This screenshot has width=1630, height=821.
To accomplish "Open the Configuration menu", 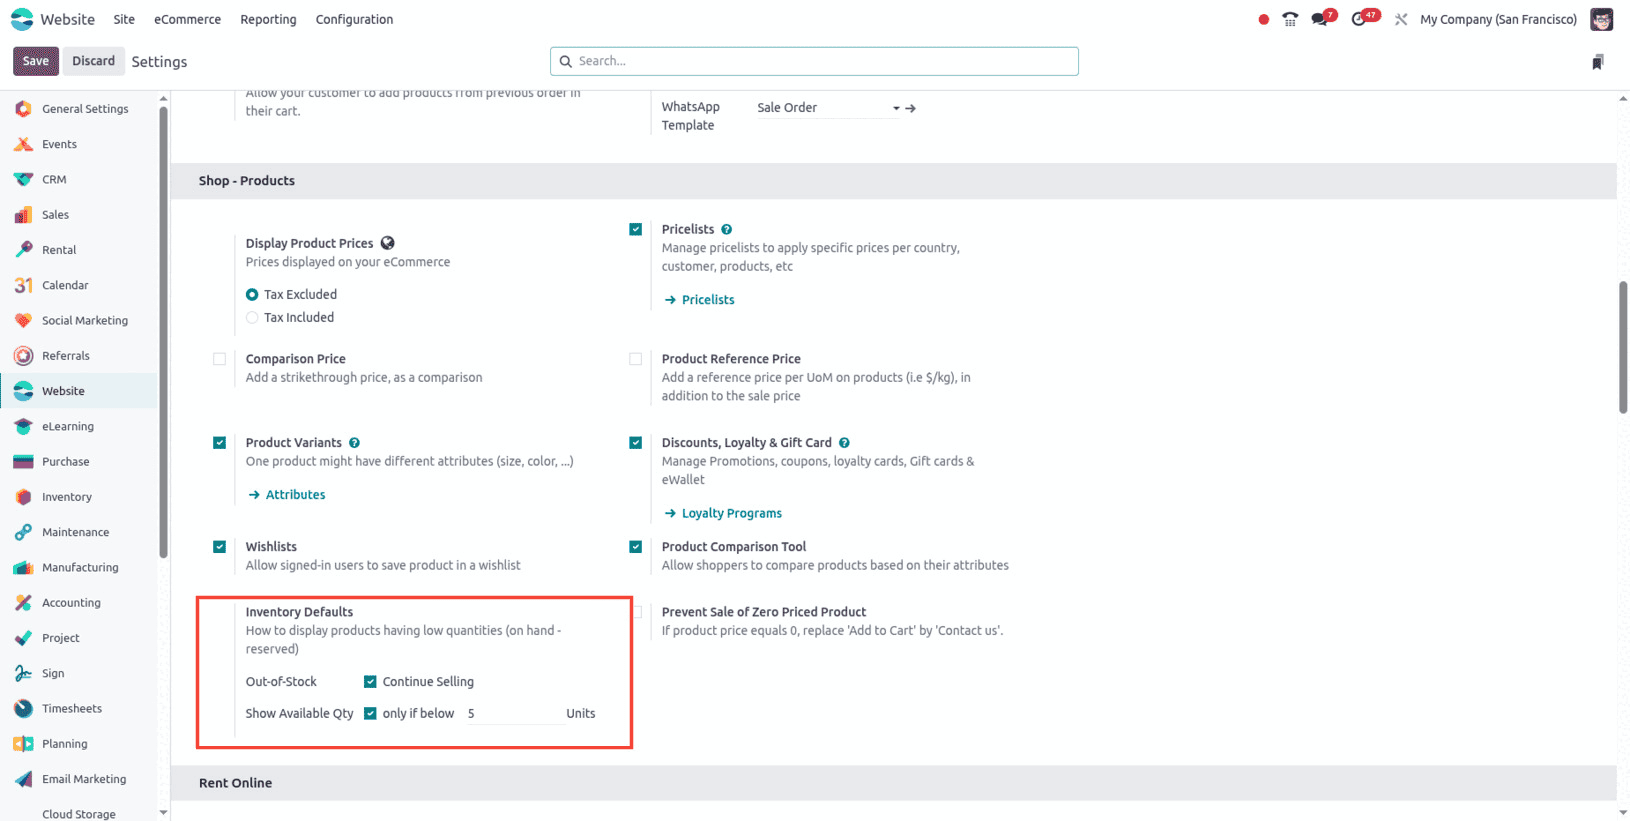I will coord(354,19).
